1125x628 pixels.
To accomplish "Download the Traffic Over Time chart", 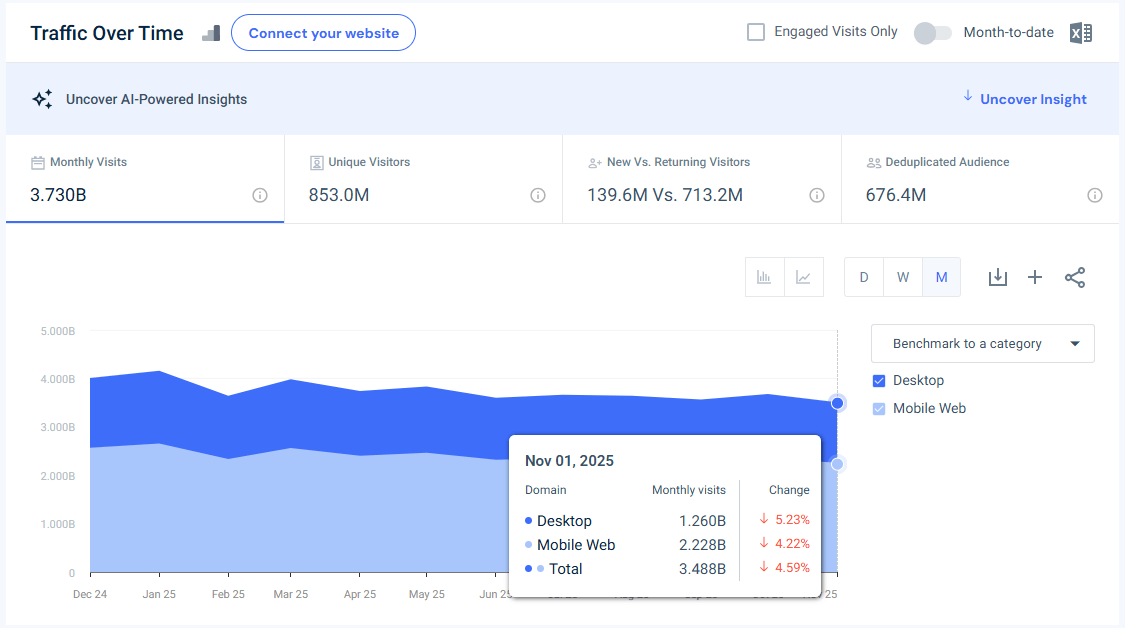I will [997, 277].
